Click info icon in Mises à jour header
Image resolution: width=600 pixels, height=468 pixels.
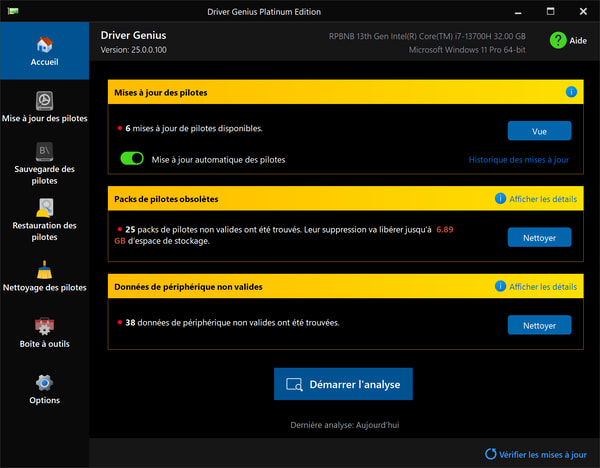[571, 92]
